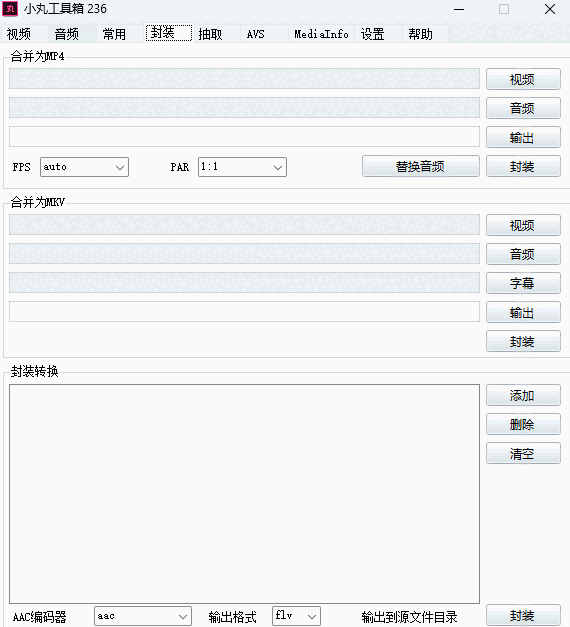Click the 输出到源文件目录 label
Image resolution: width=570 pixels, height=627 pixels.
(x=409, y=617)
